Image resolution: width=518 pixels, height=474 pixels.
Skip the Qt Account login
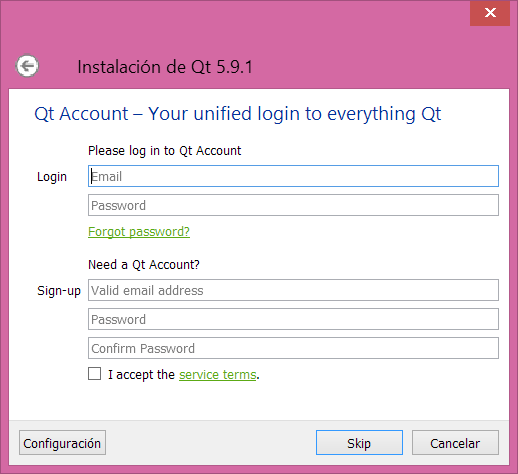pyautogui.click(x=359, y=443)
